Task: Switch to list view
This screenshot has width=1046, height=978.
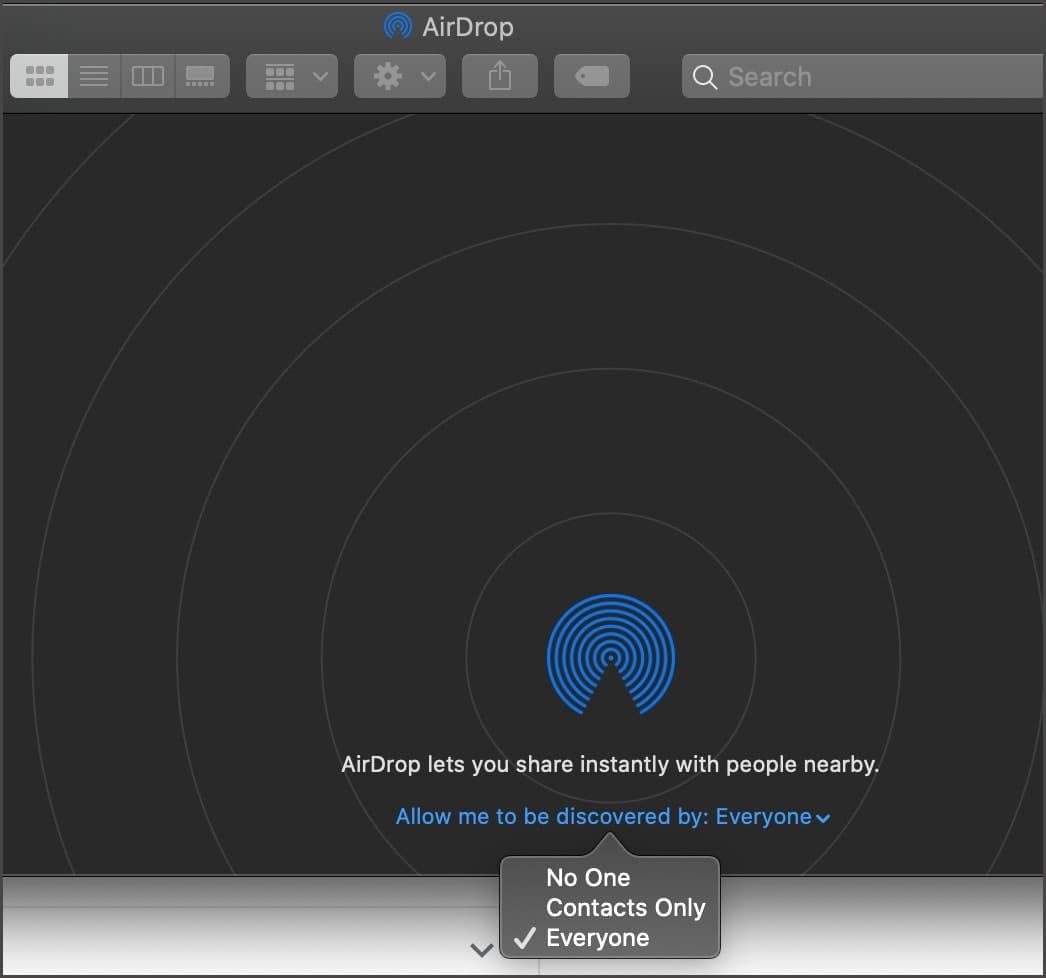Action: 94,76
